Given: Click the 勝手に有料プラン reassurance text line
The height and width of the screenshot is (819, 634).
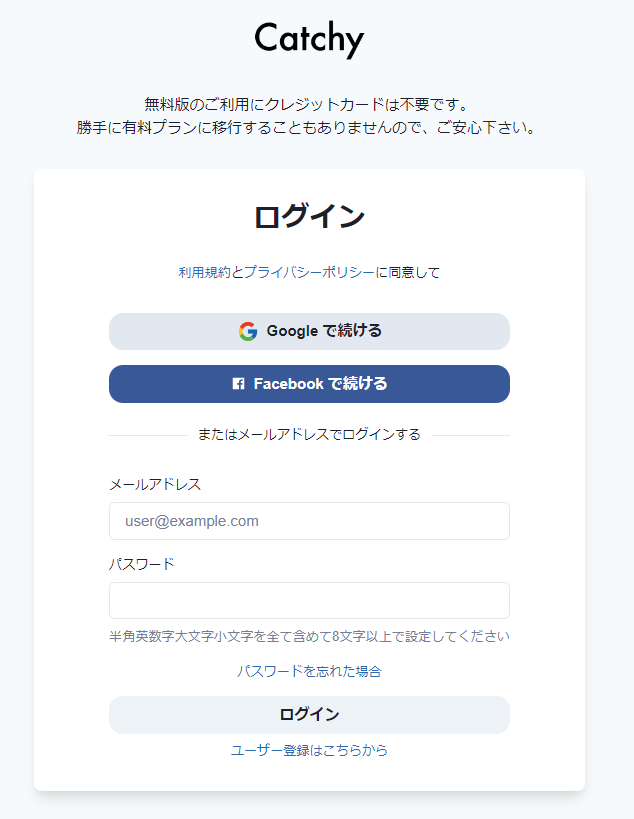Looking at the screenshot, I should [x=307, y=128].
